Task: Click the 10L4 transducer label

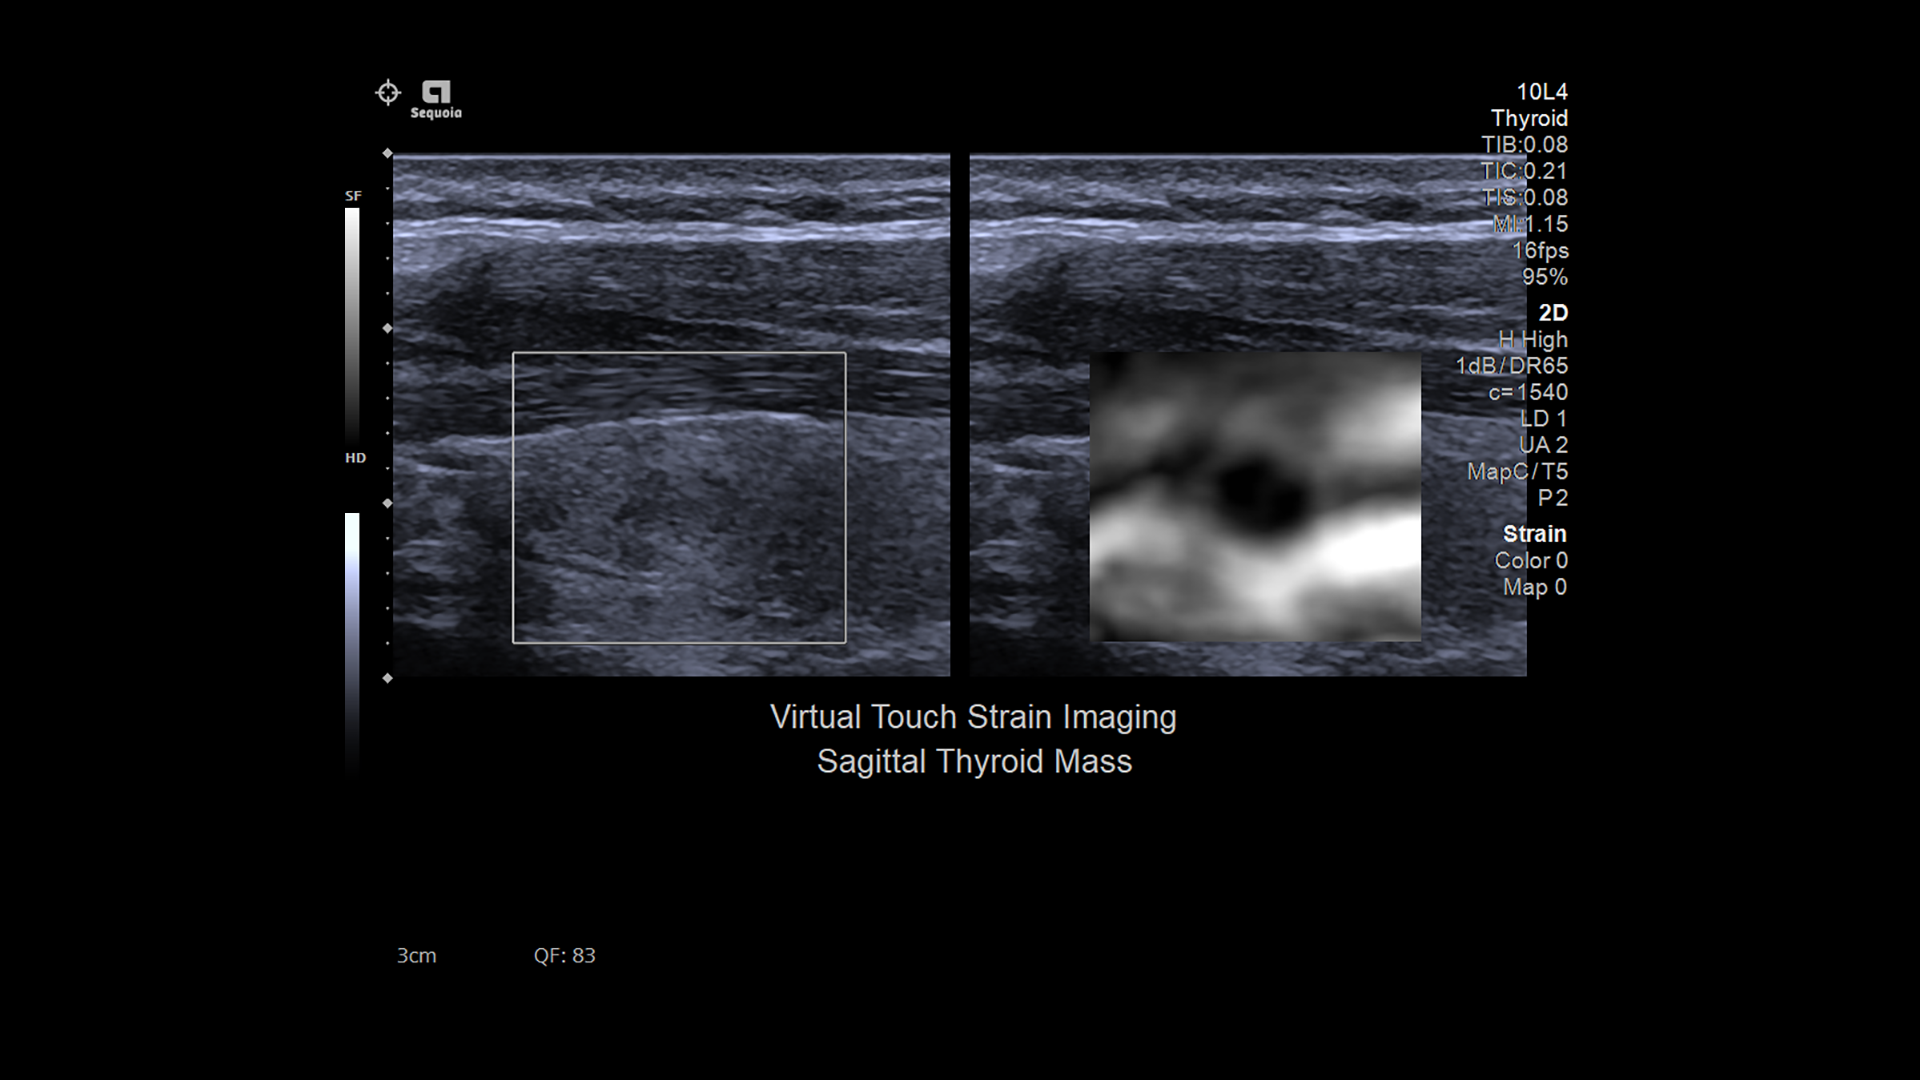Action: pyautogui.click(x=1544, y=91)
